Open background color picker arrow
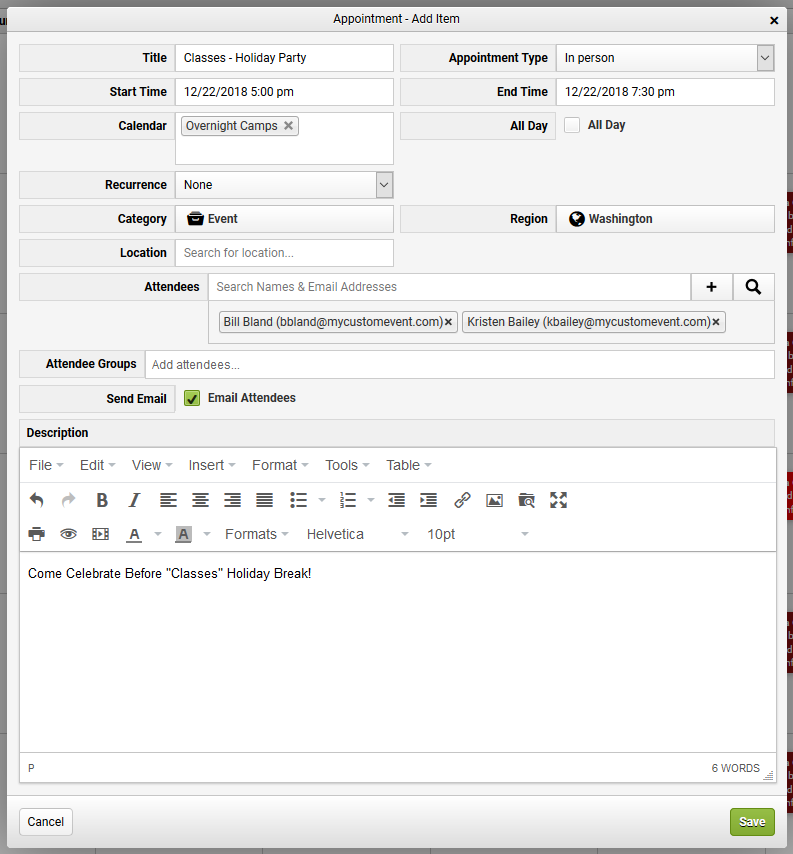Image resolution: width=793 pixels, height=854 pixels. 207,534
